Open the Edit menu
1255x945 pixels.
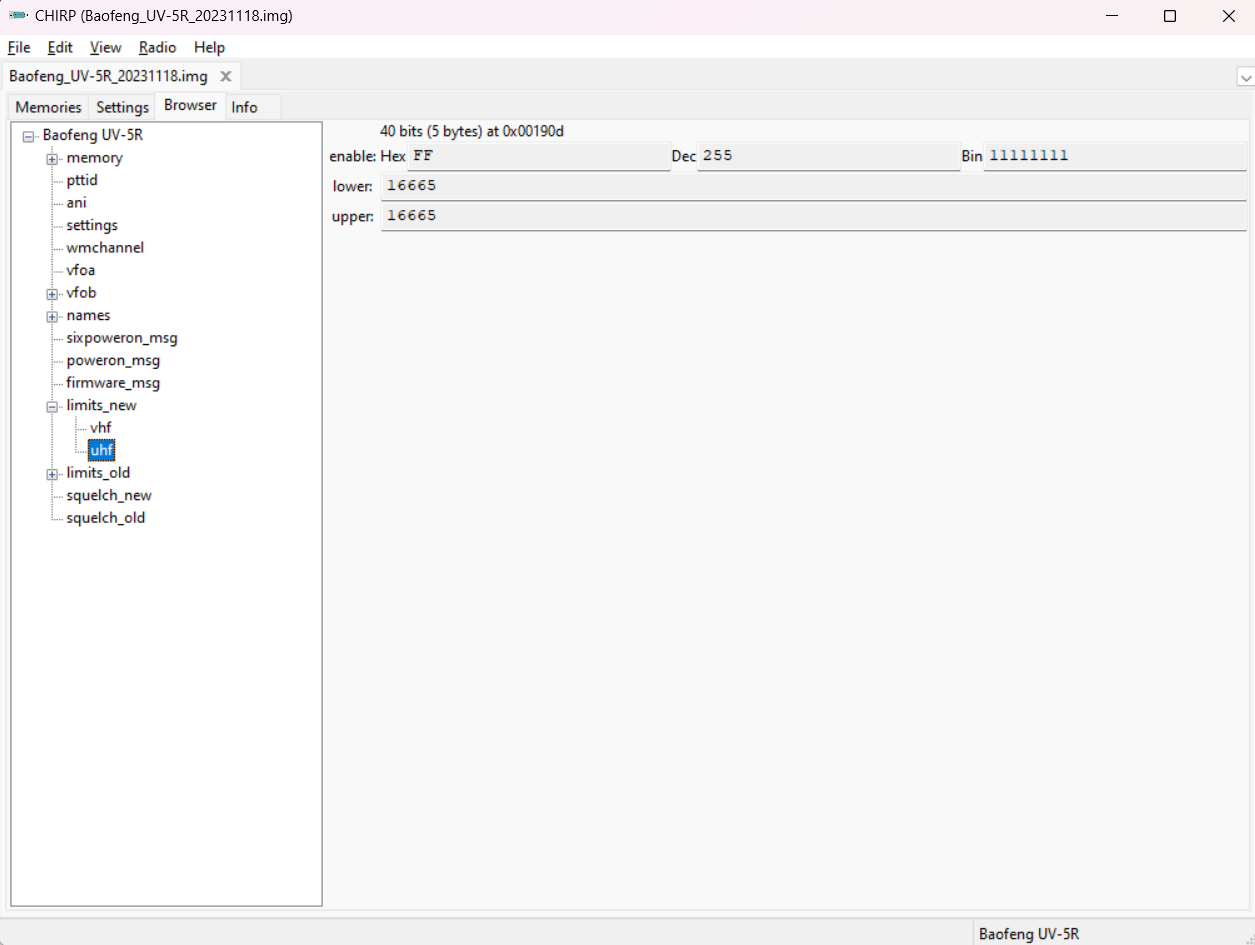tap(60, 47)
